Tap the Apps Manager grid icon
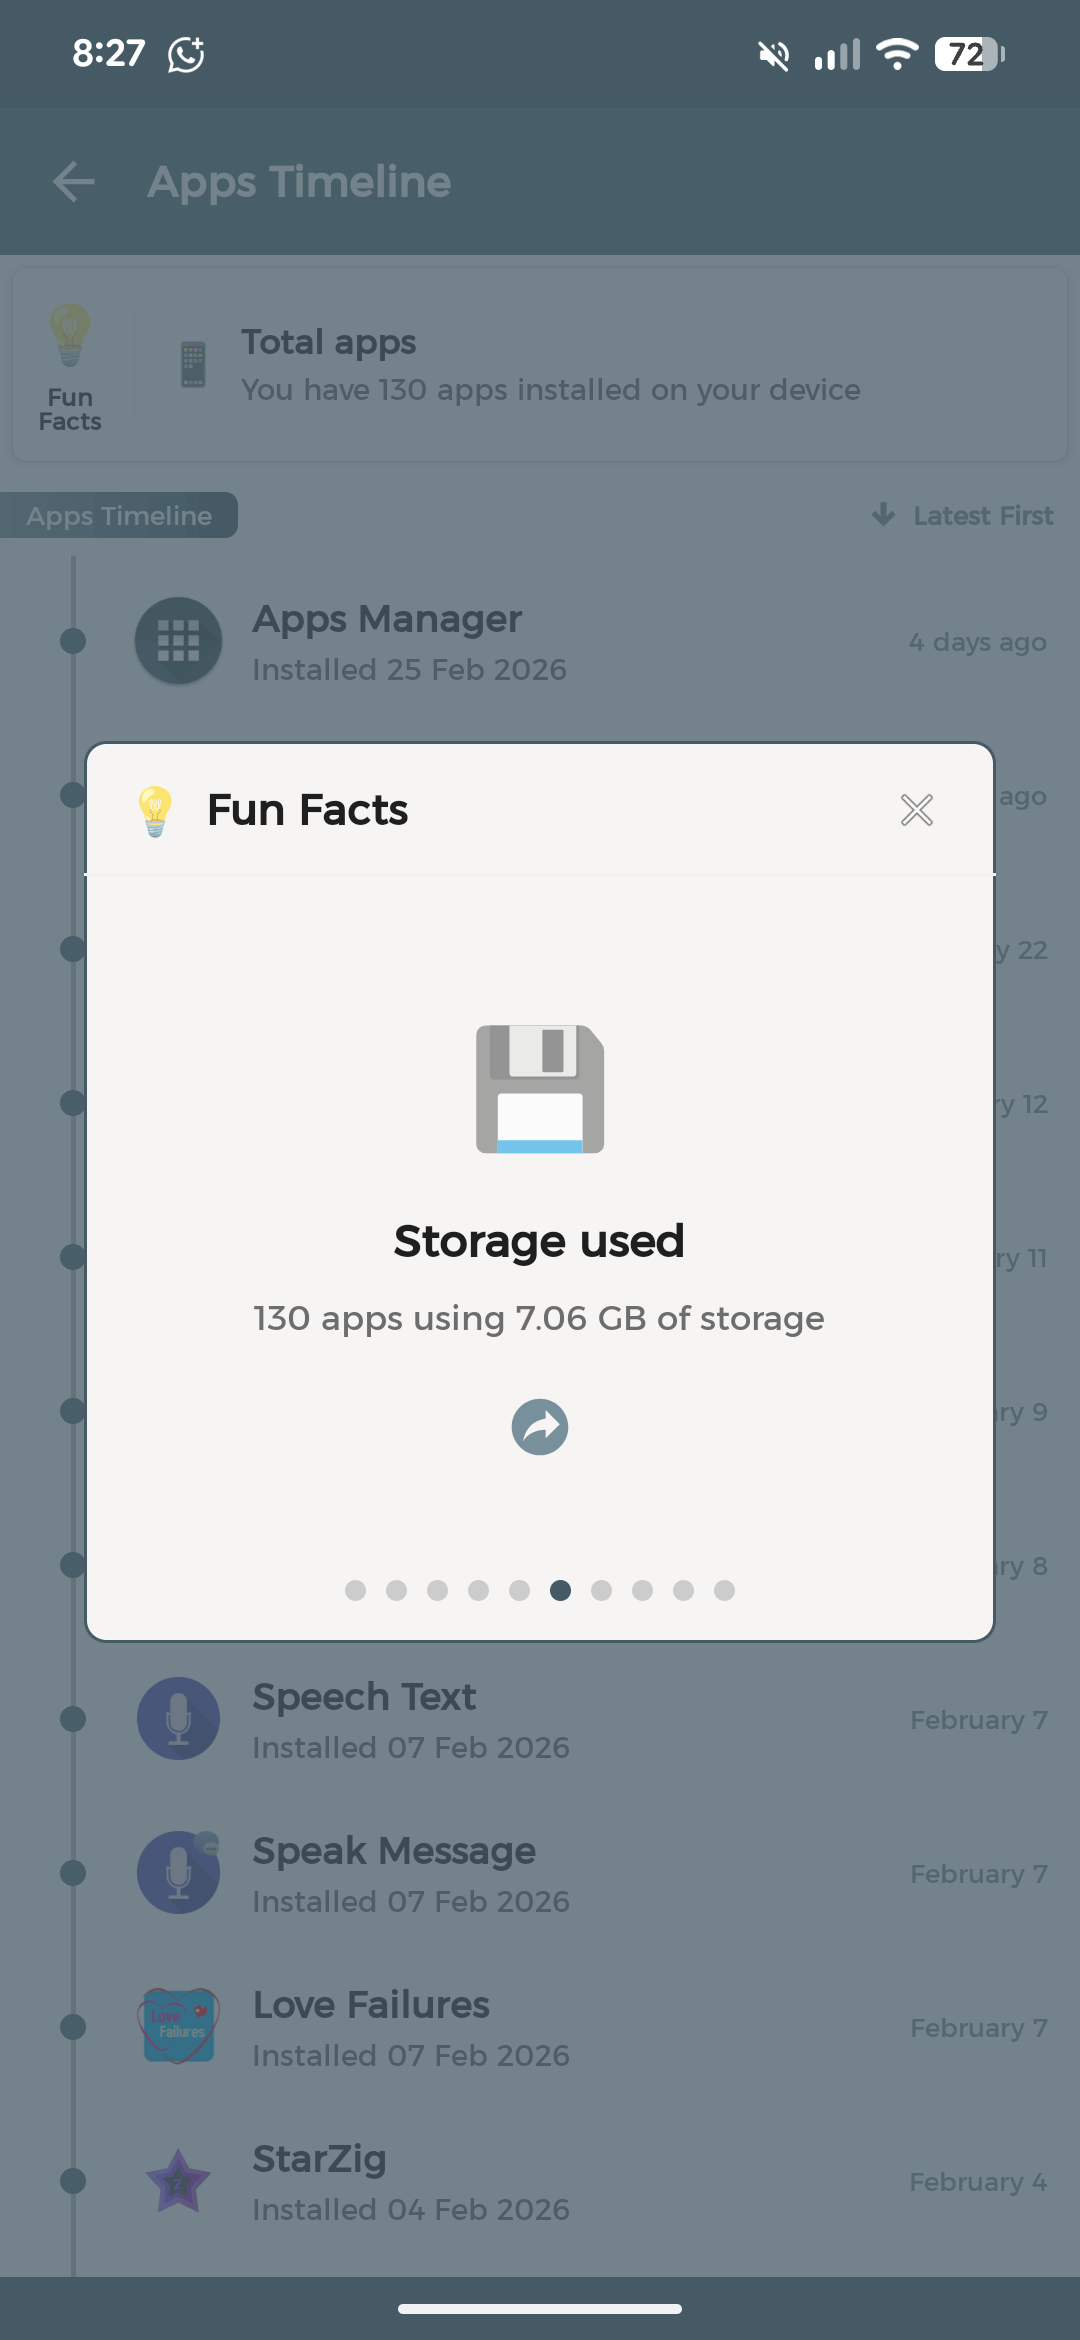This screenshot has height=2340, width=1080. pos(178,641)
